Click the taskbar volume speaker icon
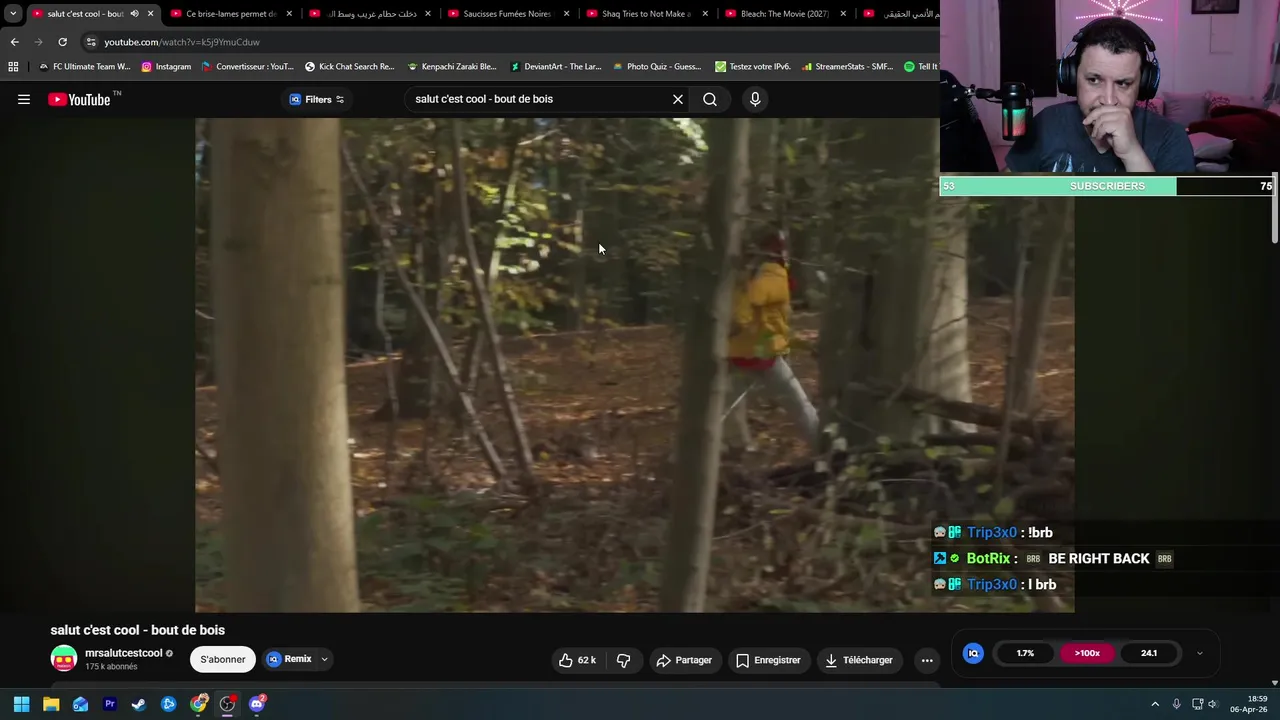This screenshot has width=1280, height=720. click(1212, 704)
